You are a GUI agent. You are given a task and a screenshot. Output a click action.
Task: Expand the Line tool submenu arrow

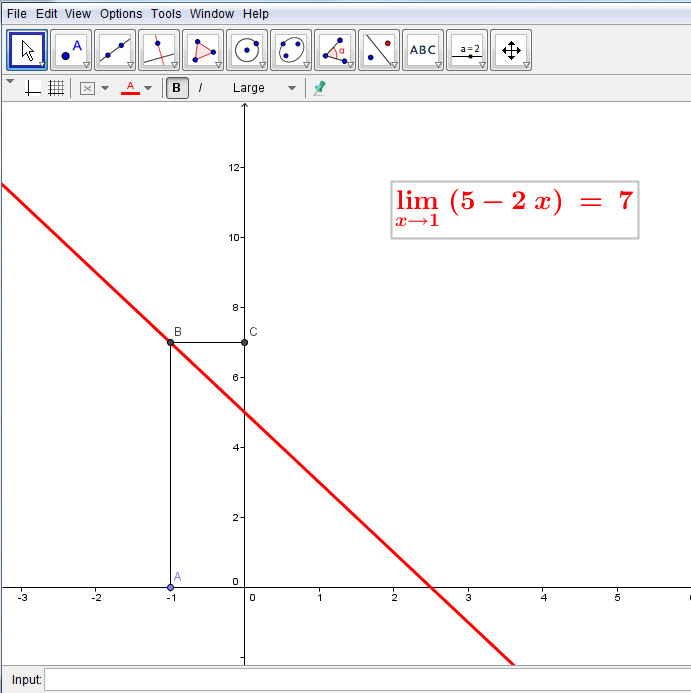pos(130,65)
